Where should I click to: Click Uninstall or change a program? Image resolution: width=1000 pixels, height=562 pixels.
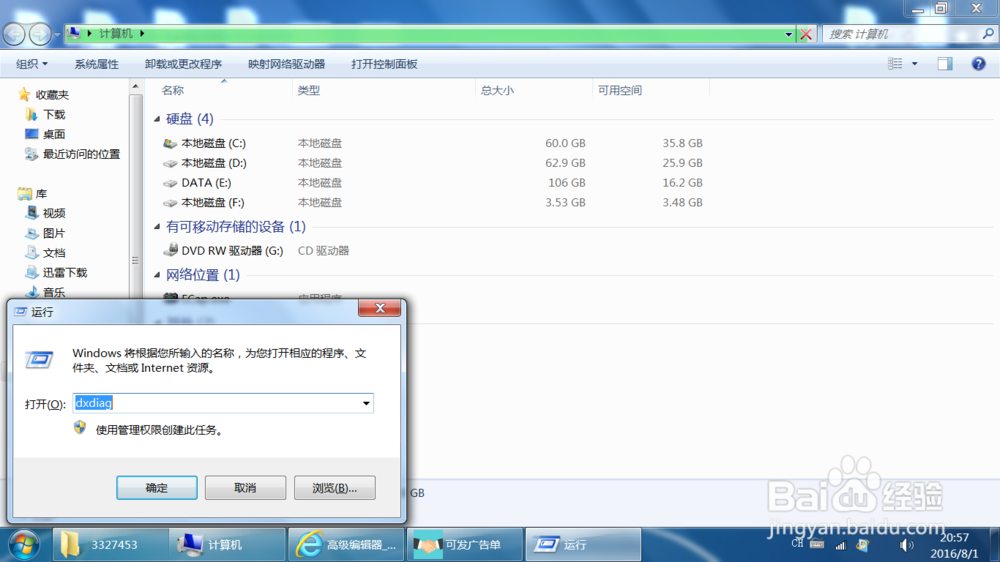point(183,64)
